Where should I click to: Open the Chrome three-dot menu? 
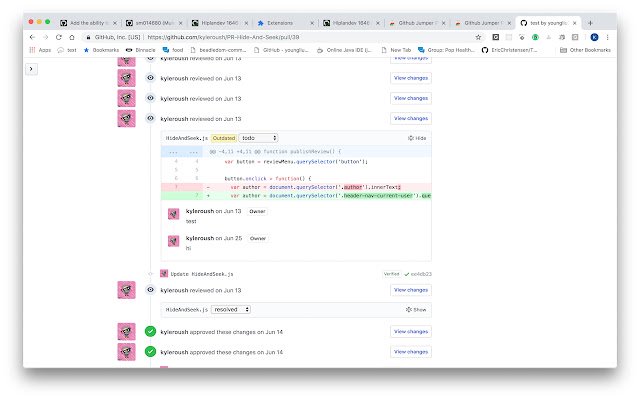click(x=607, y=37)
